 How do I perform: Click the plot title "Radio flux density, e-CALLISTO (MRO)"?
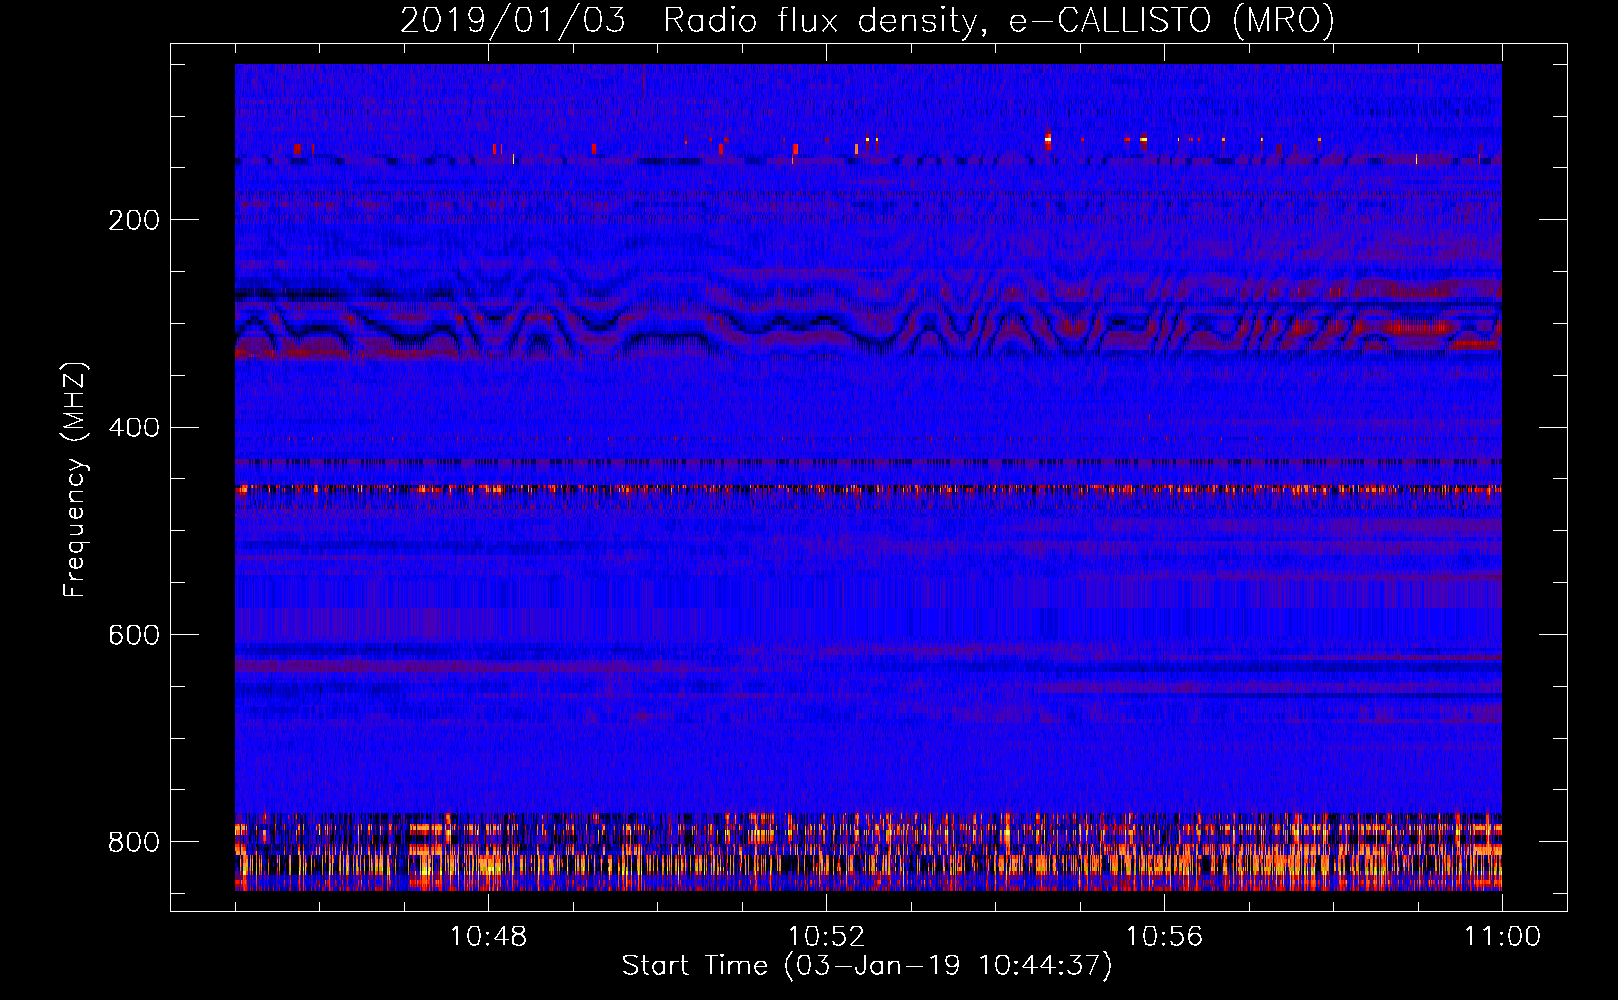pos(999,21)
